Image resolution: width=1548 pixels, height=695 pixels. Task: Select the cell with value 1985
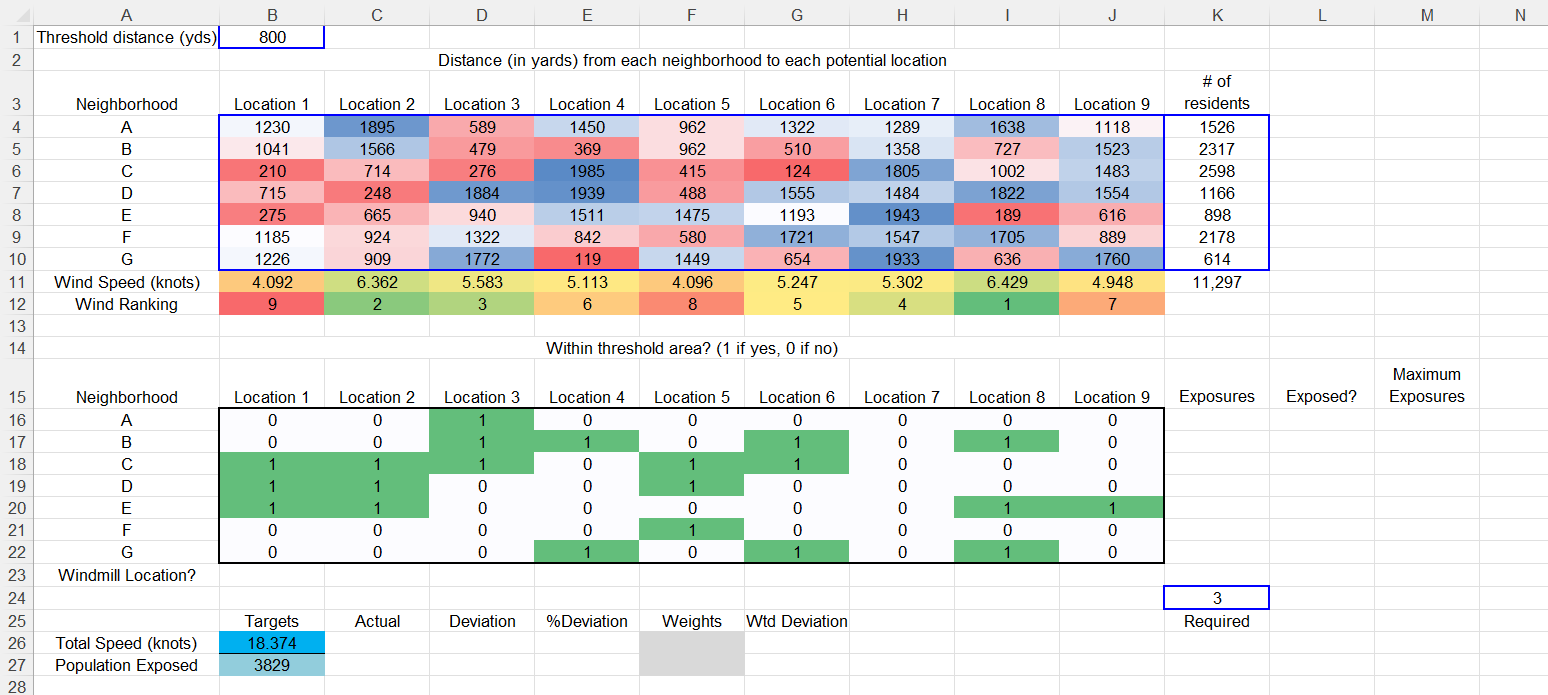(587, 171)
